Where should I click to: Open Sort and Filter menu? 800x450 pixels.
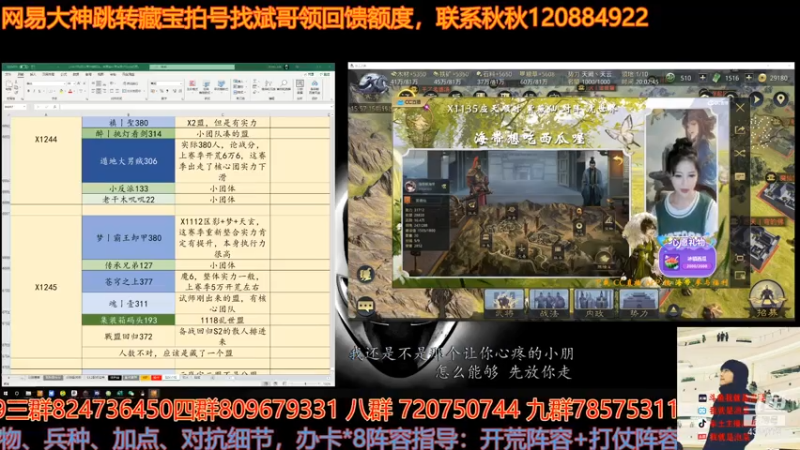[x=268, y=85]
